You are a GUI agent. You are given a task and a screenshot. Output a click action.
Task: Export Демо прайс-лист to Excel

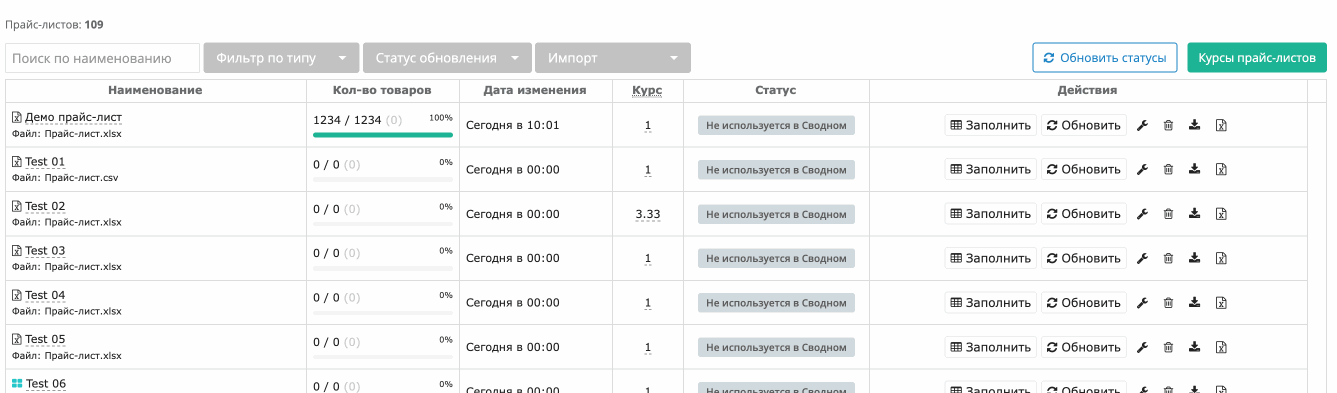(1221, 125)
